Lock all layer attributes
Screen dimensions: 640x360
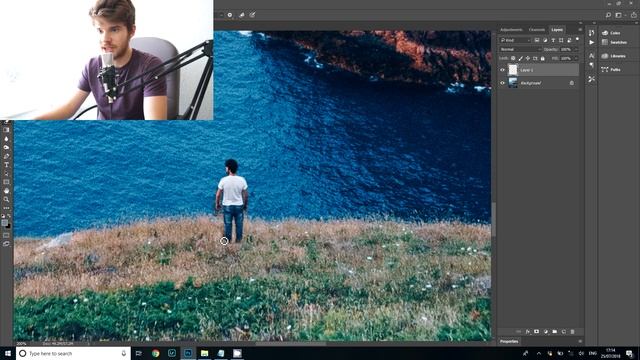(x=542, y=58)
